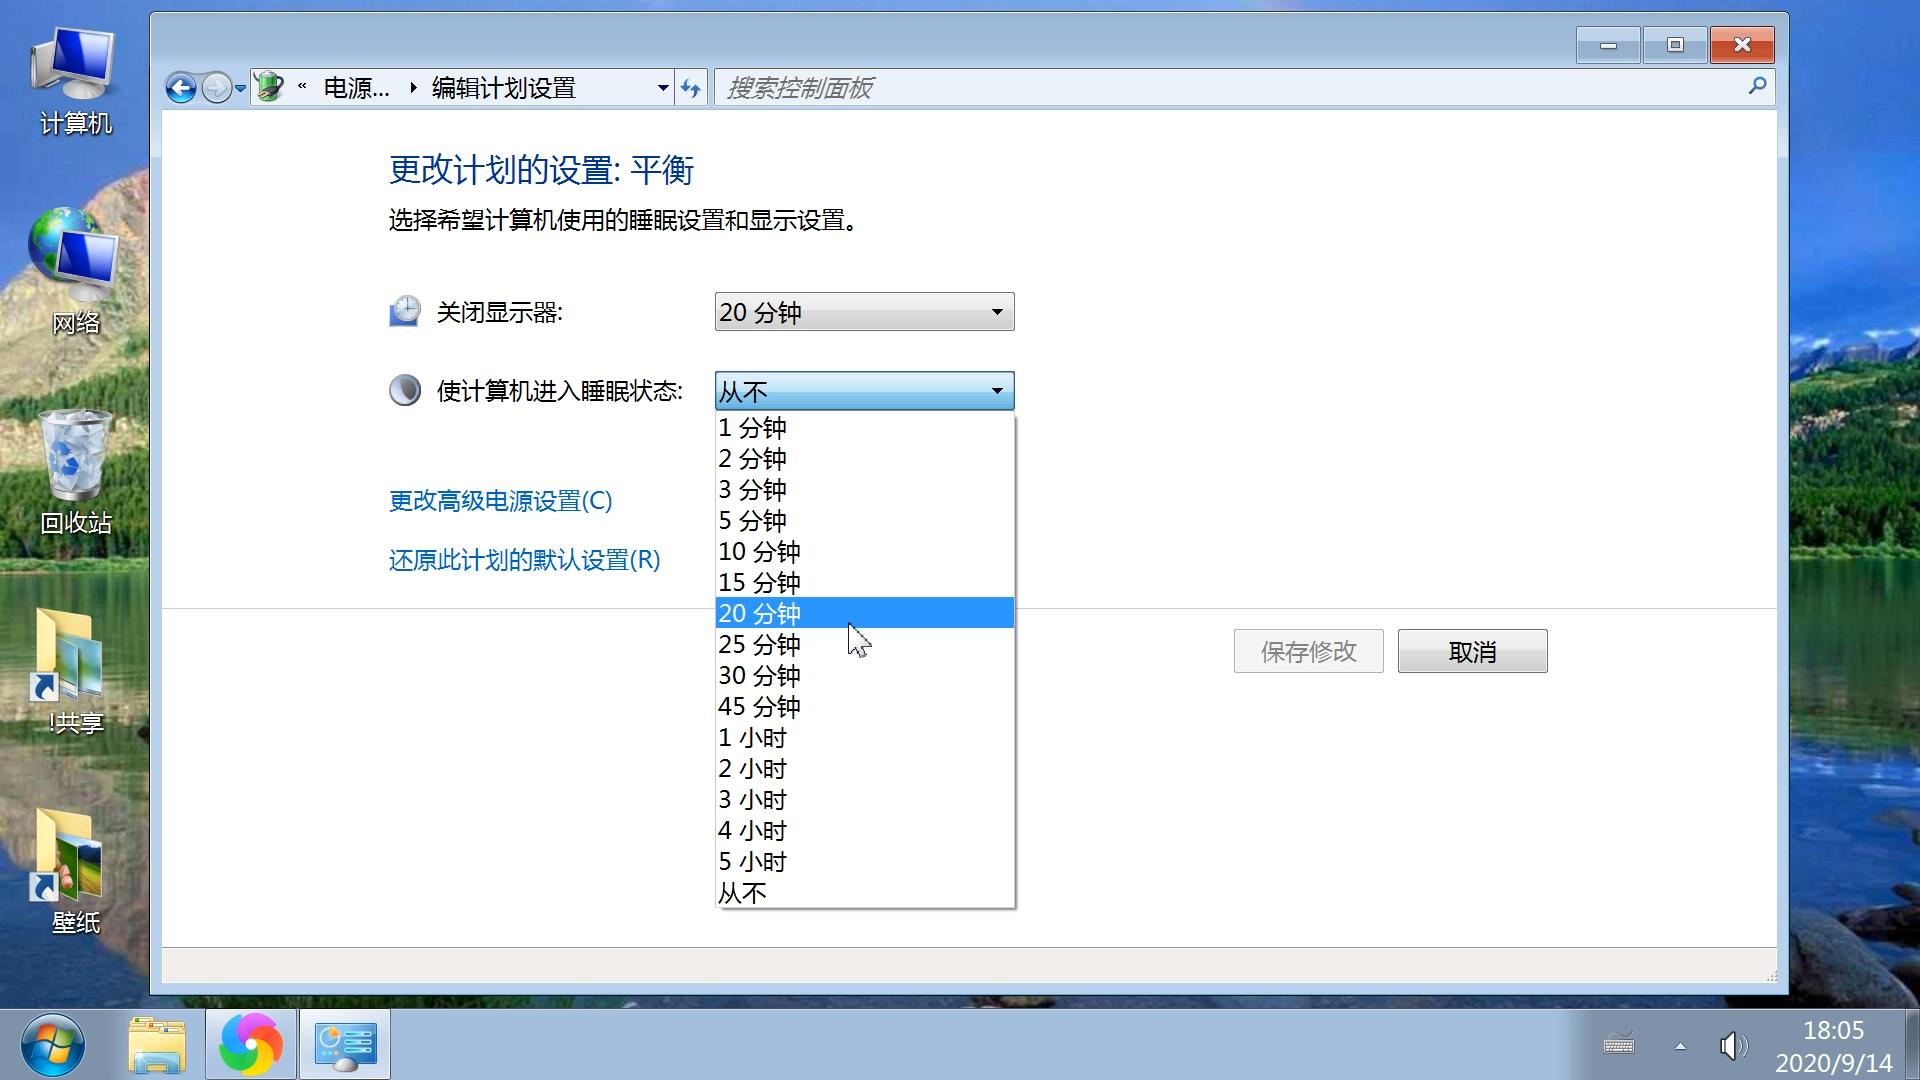
Task: Navigate back with the back arrow
Action: point(181,87)
